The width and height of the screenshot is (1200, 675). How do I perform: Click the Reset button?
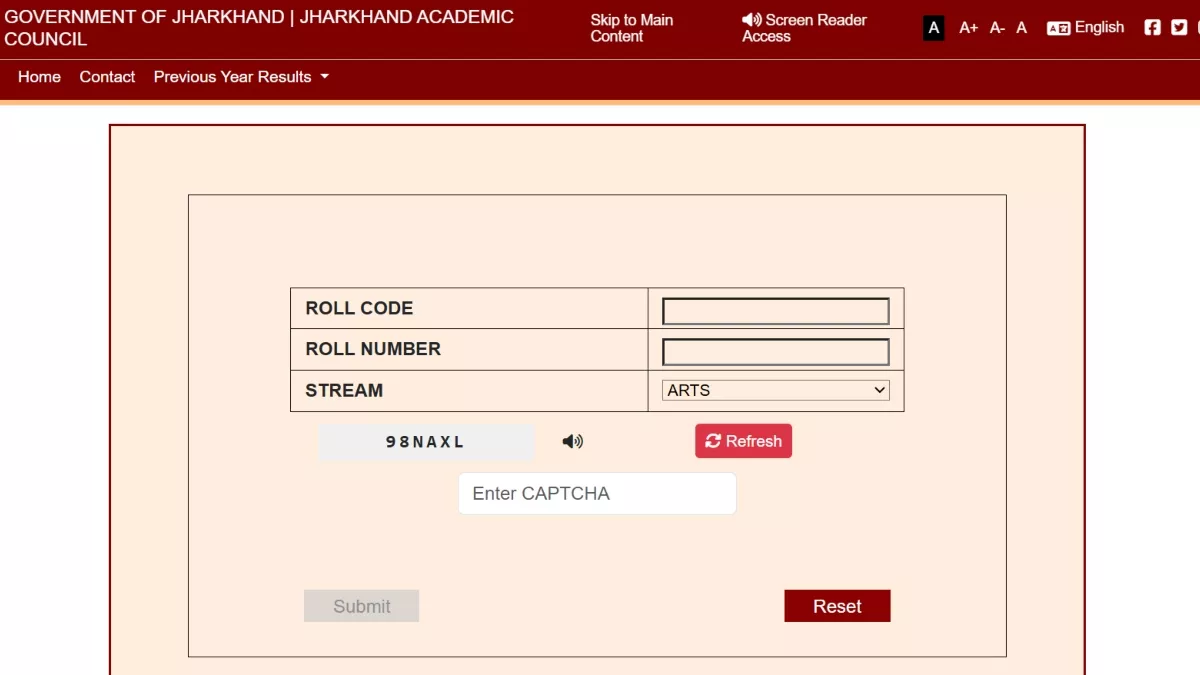coord(837,606)
